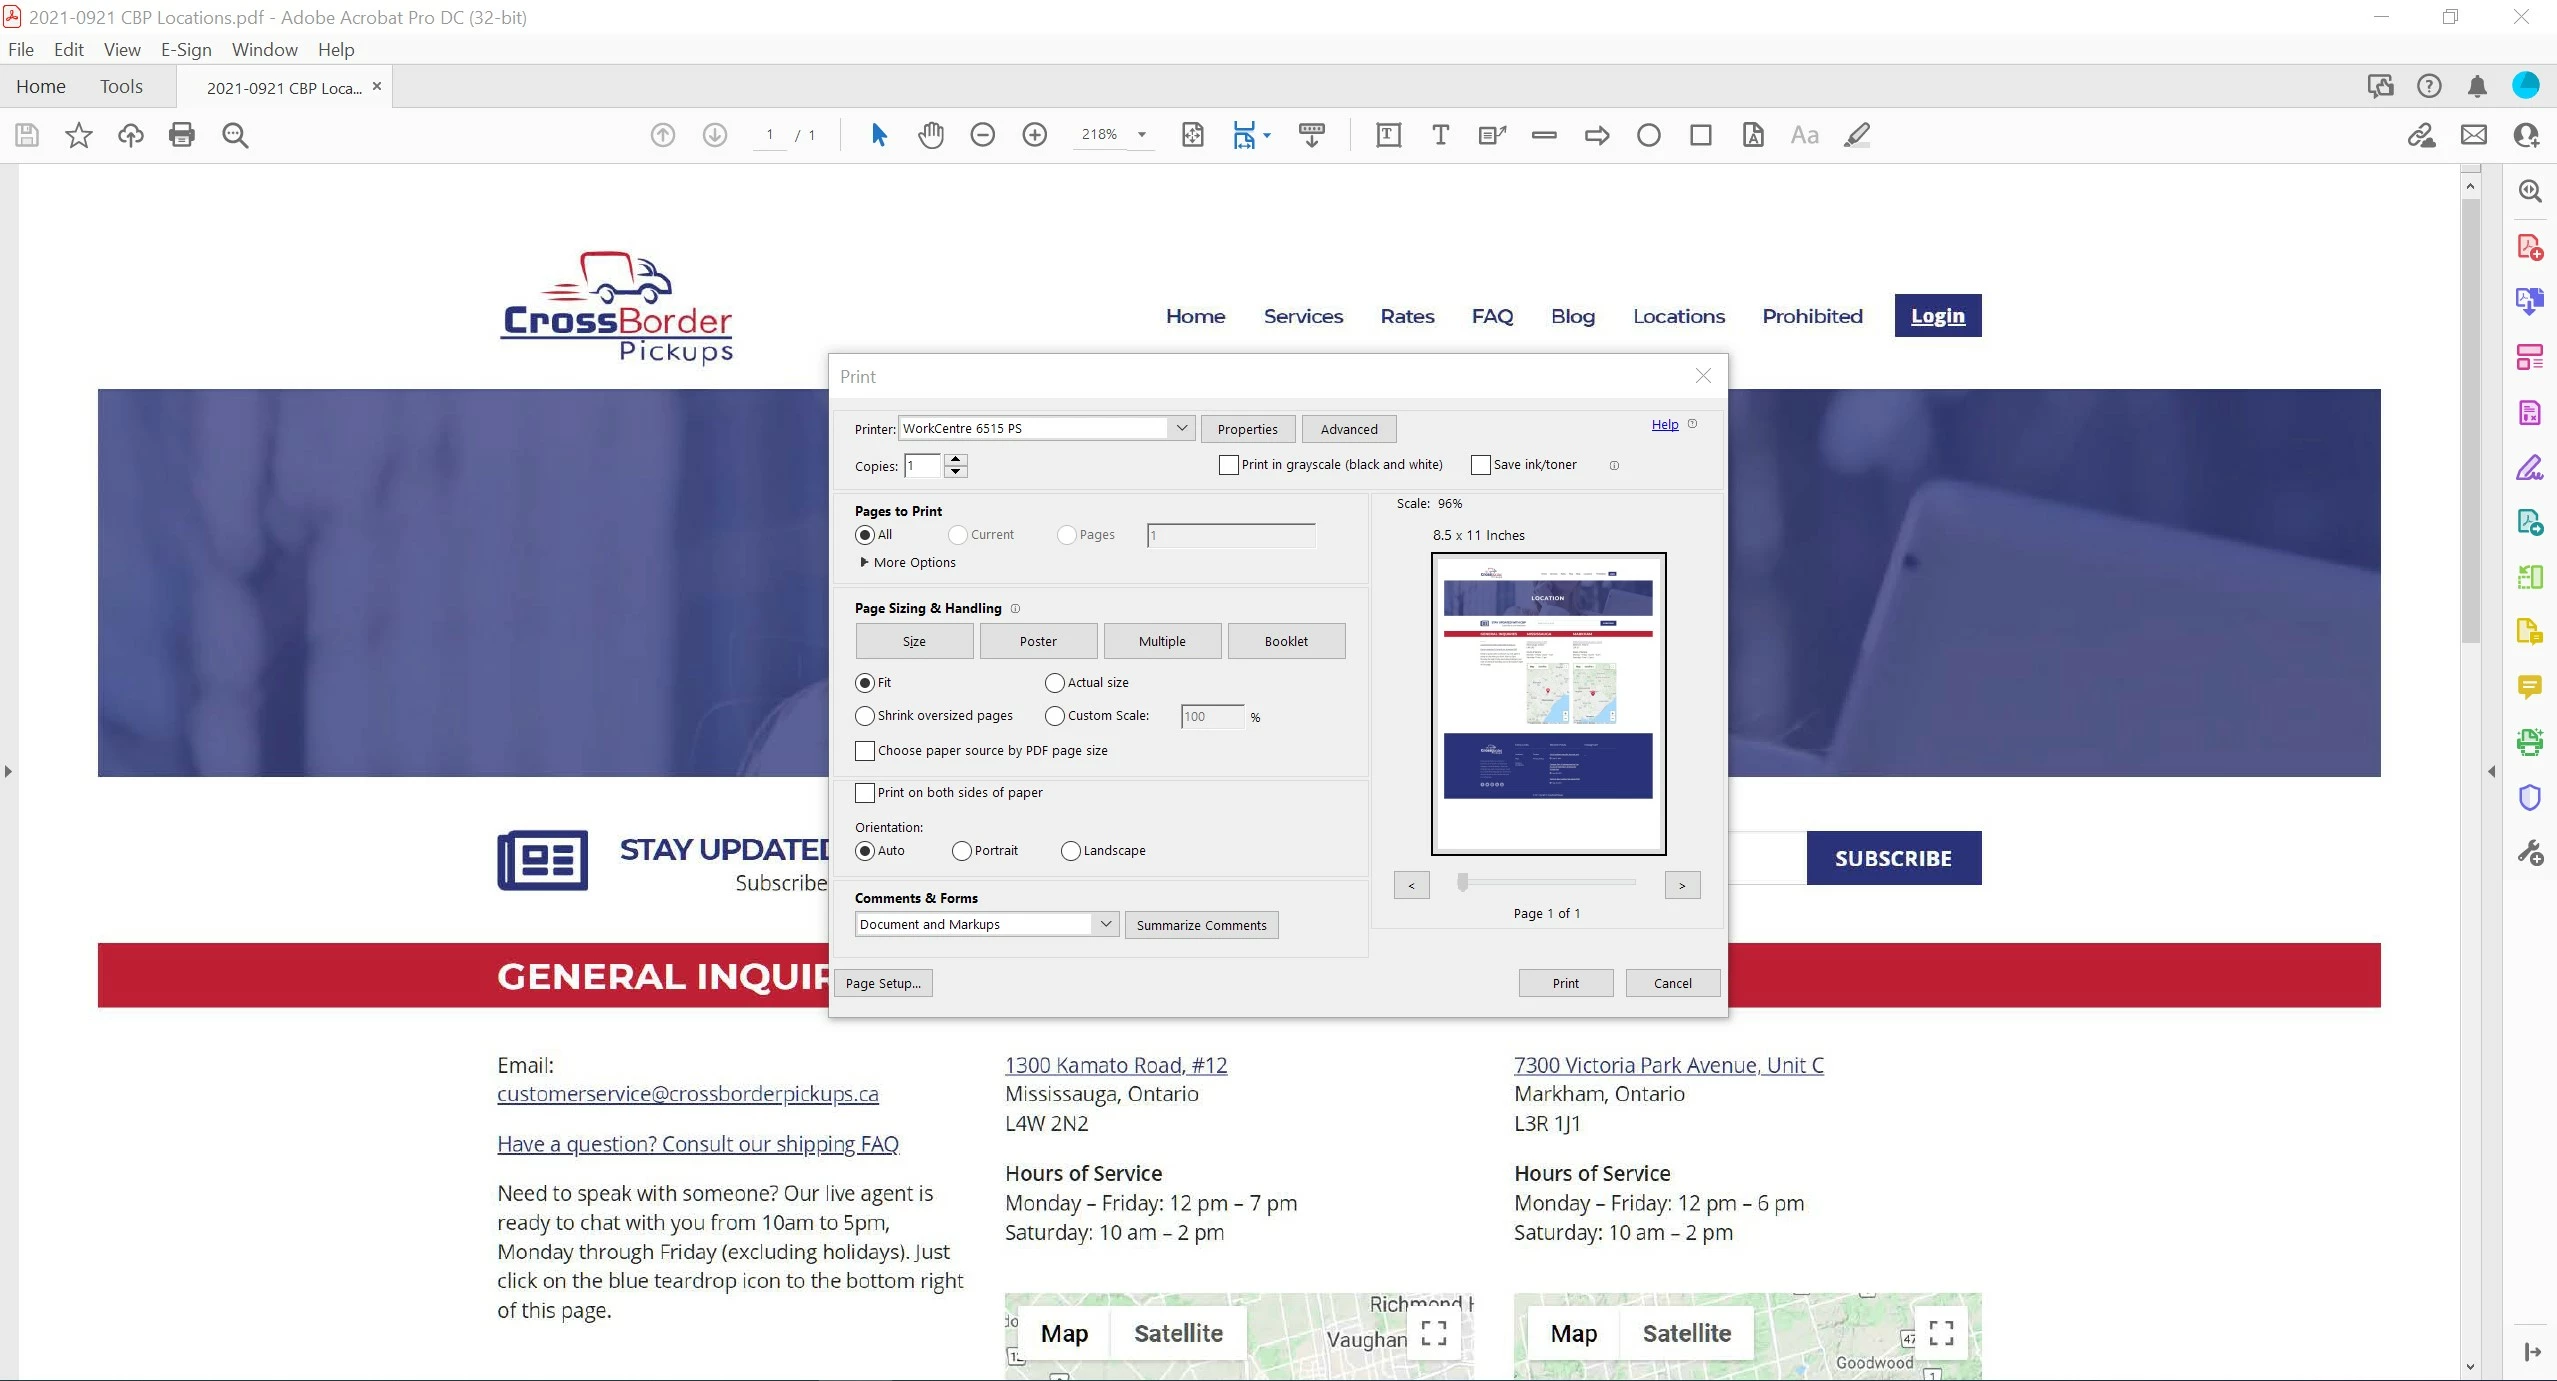Select Landscape orientation radio button

(x=1071, y=851)
